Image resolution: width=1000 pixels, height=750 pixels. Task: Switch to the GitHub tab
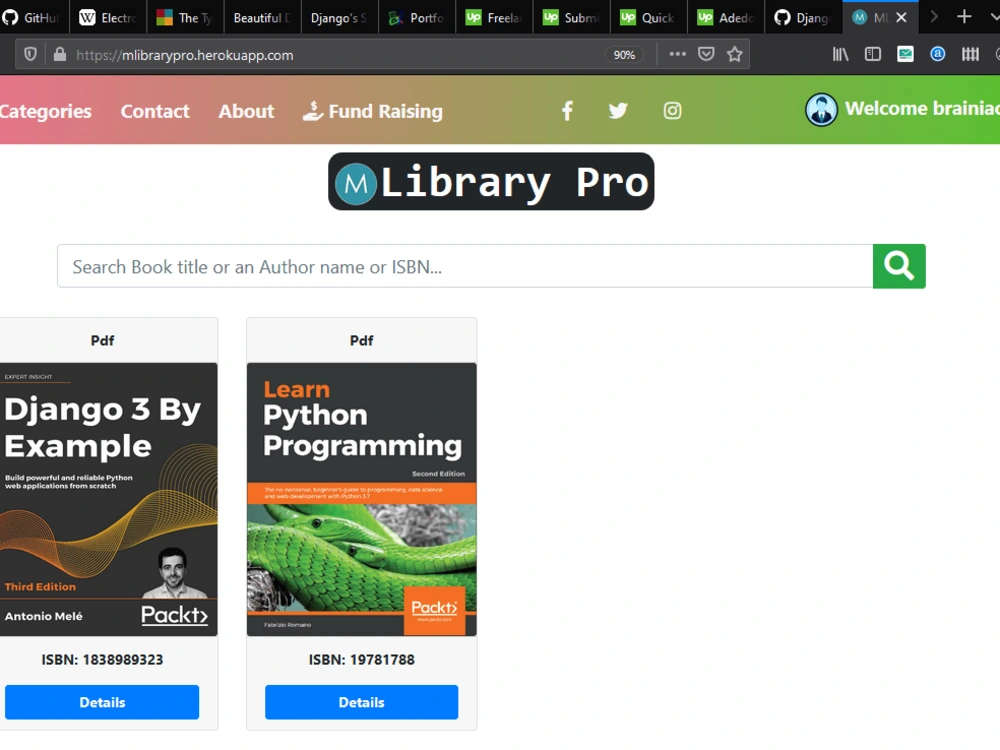point(30,16)
